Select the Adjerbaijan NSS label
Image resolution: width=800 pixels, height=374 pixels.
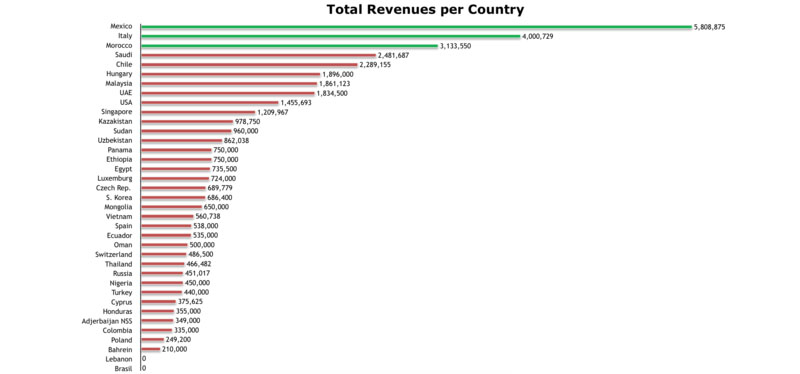(107, 321)
